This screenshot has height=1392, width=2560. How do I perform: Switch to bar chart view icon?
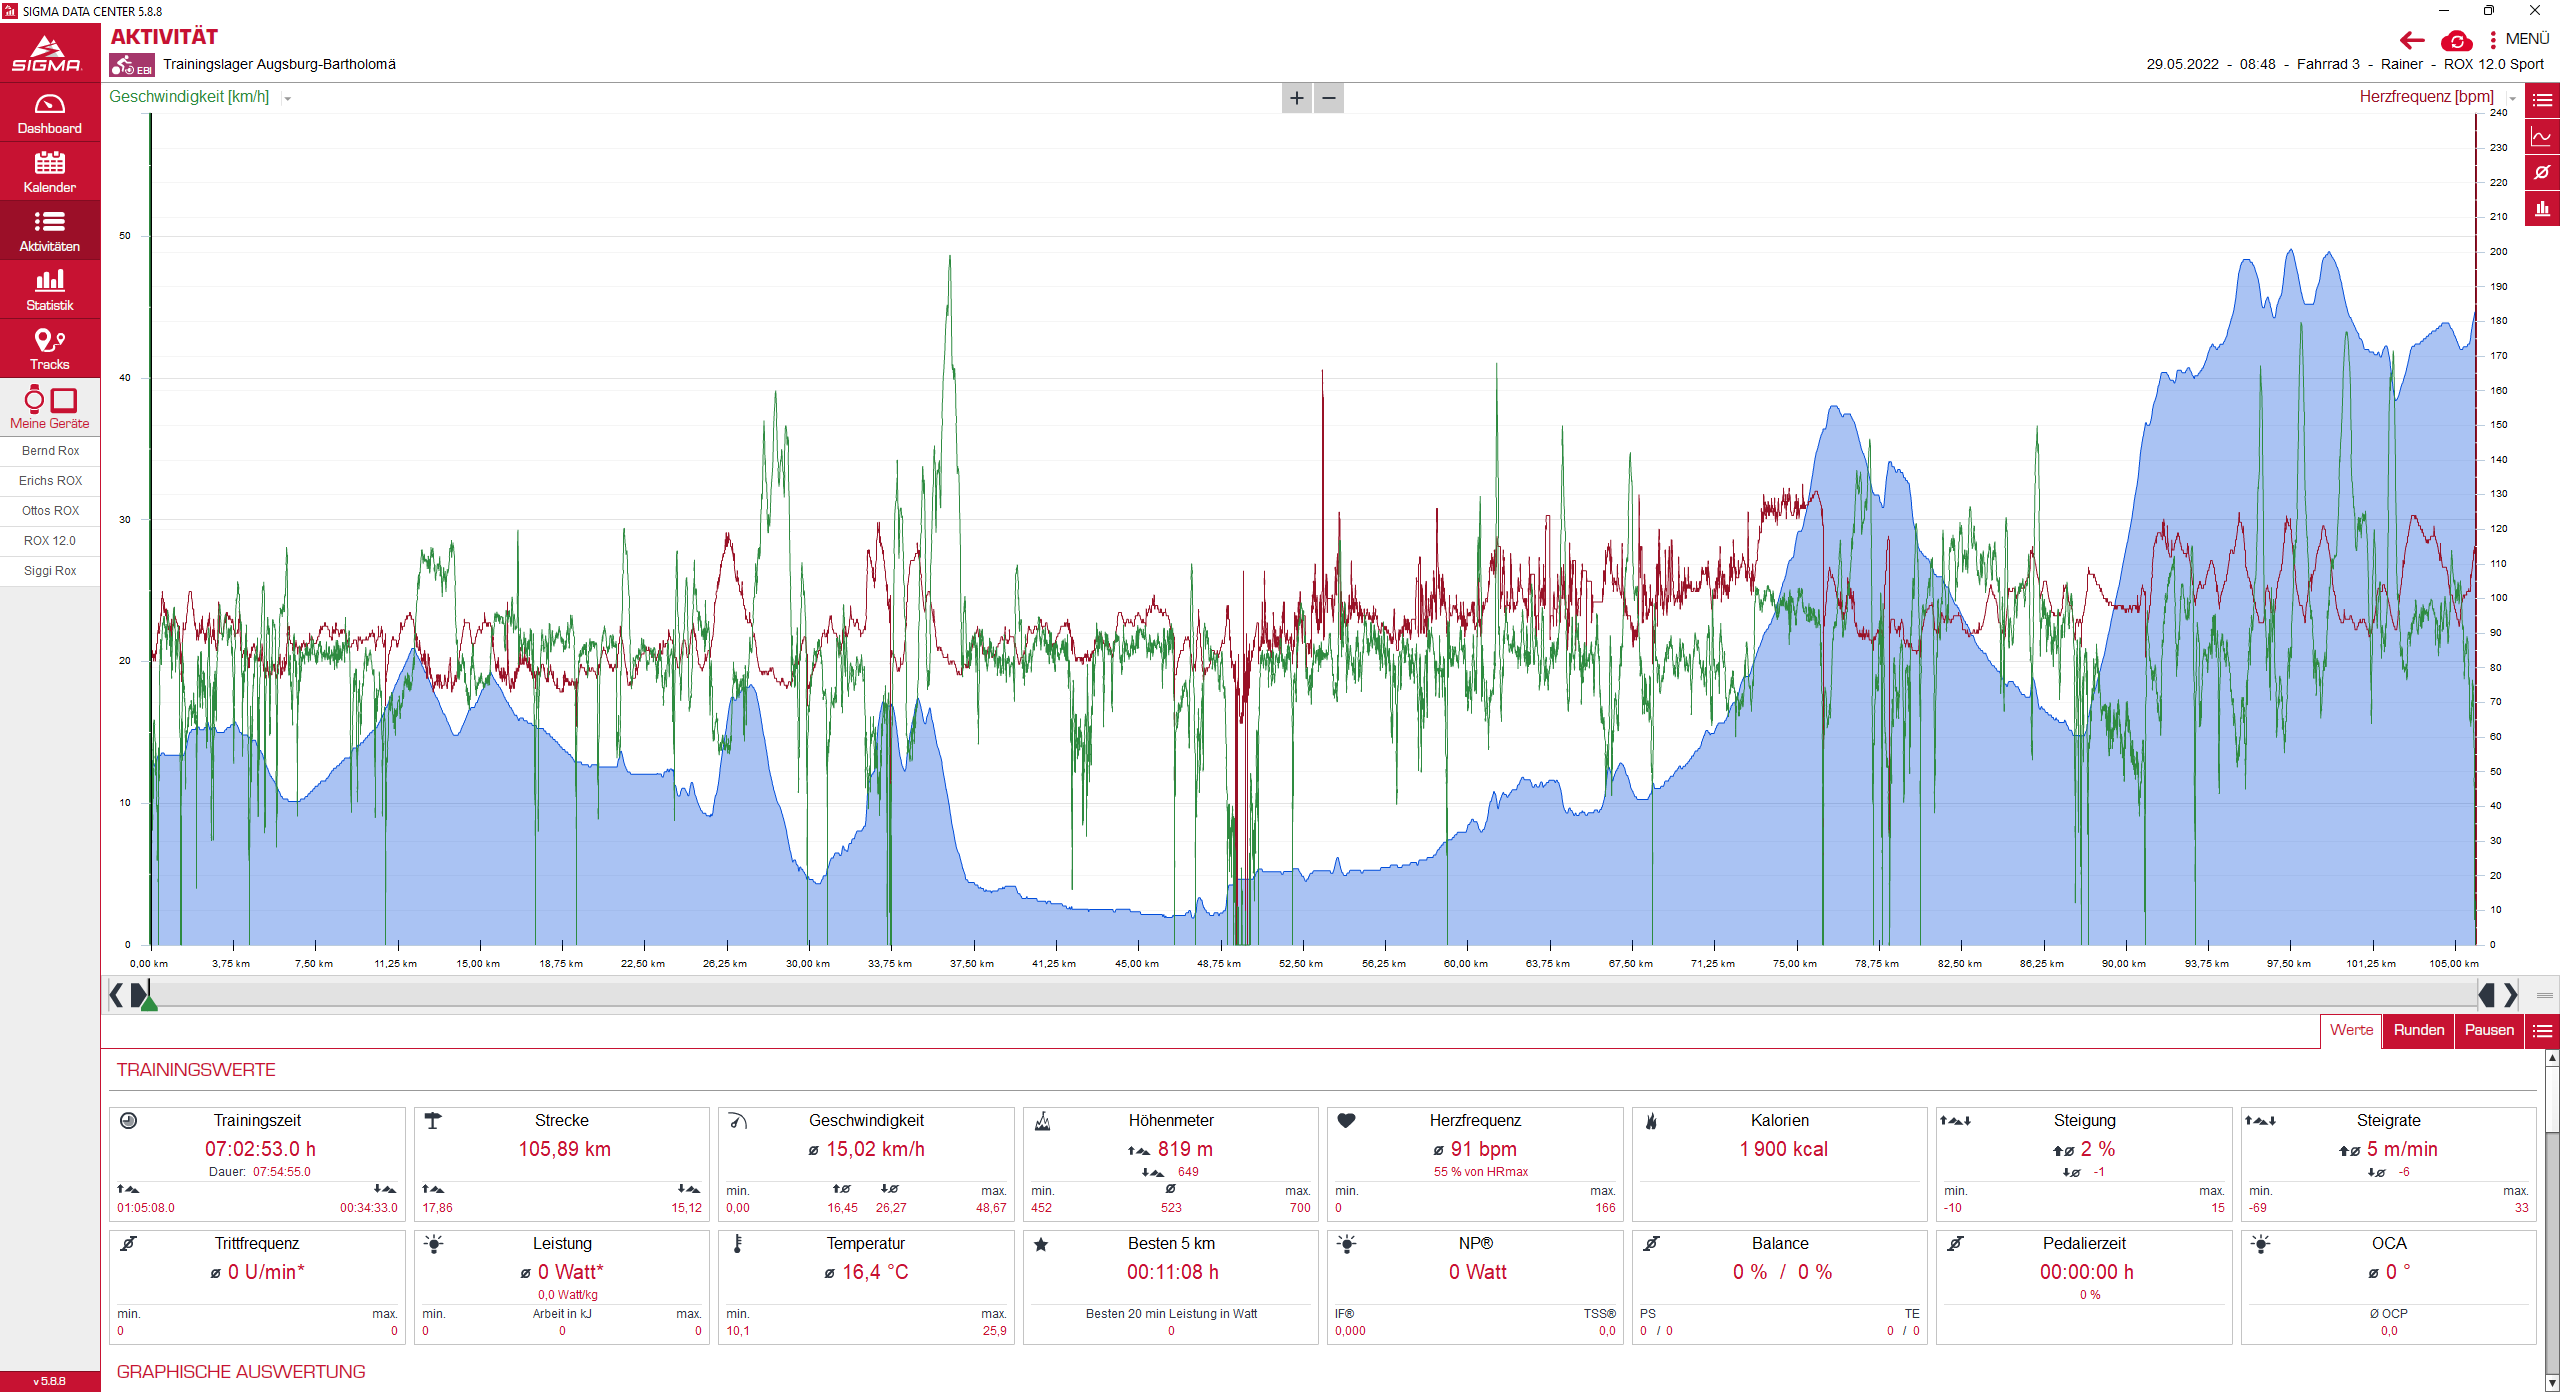tap(2542, 208)
